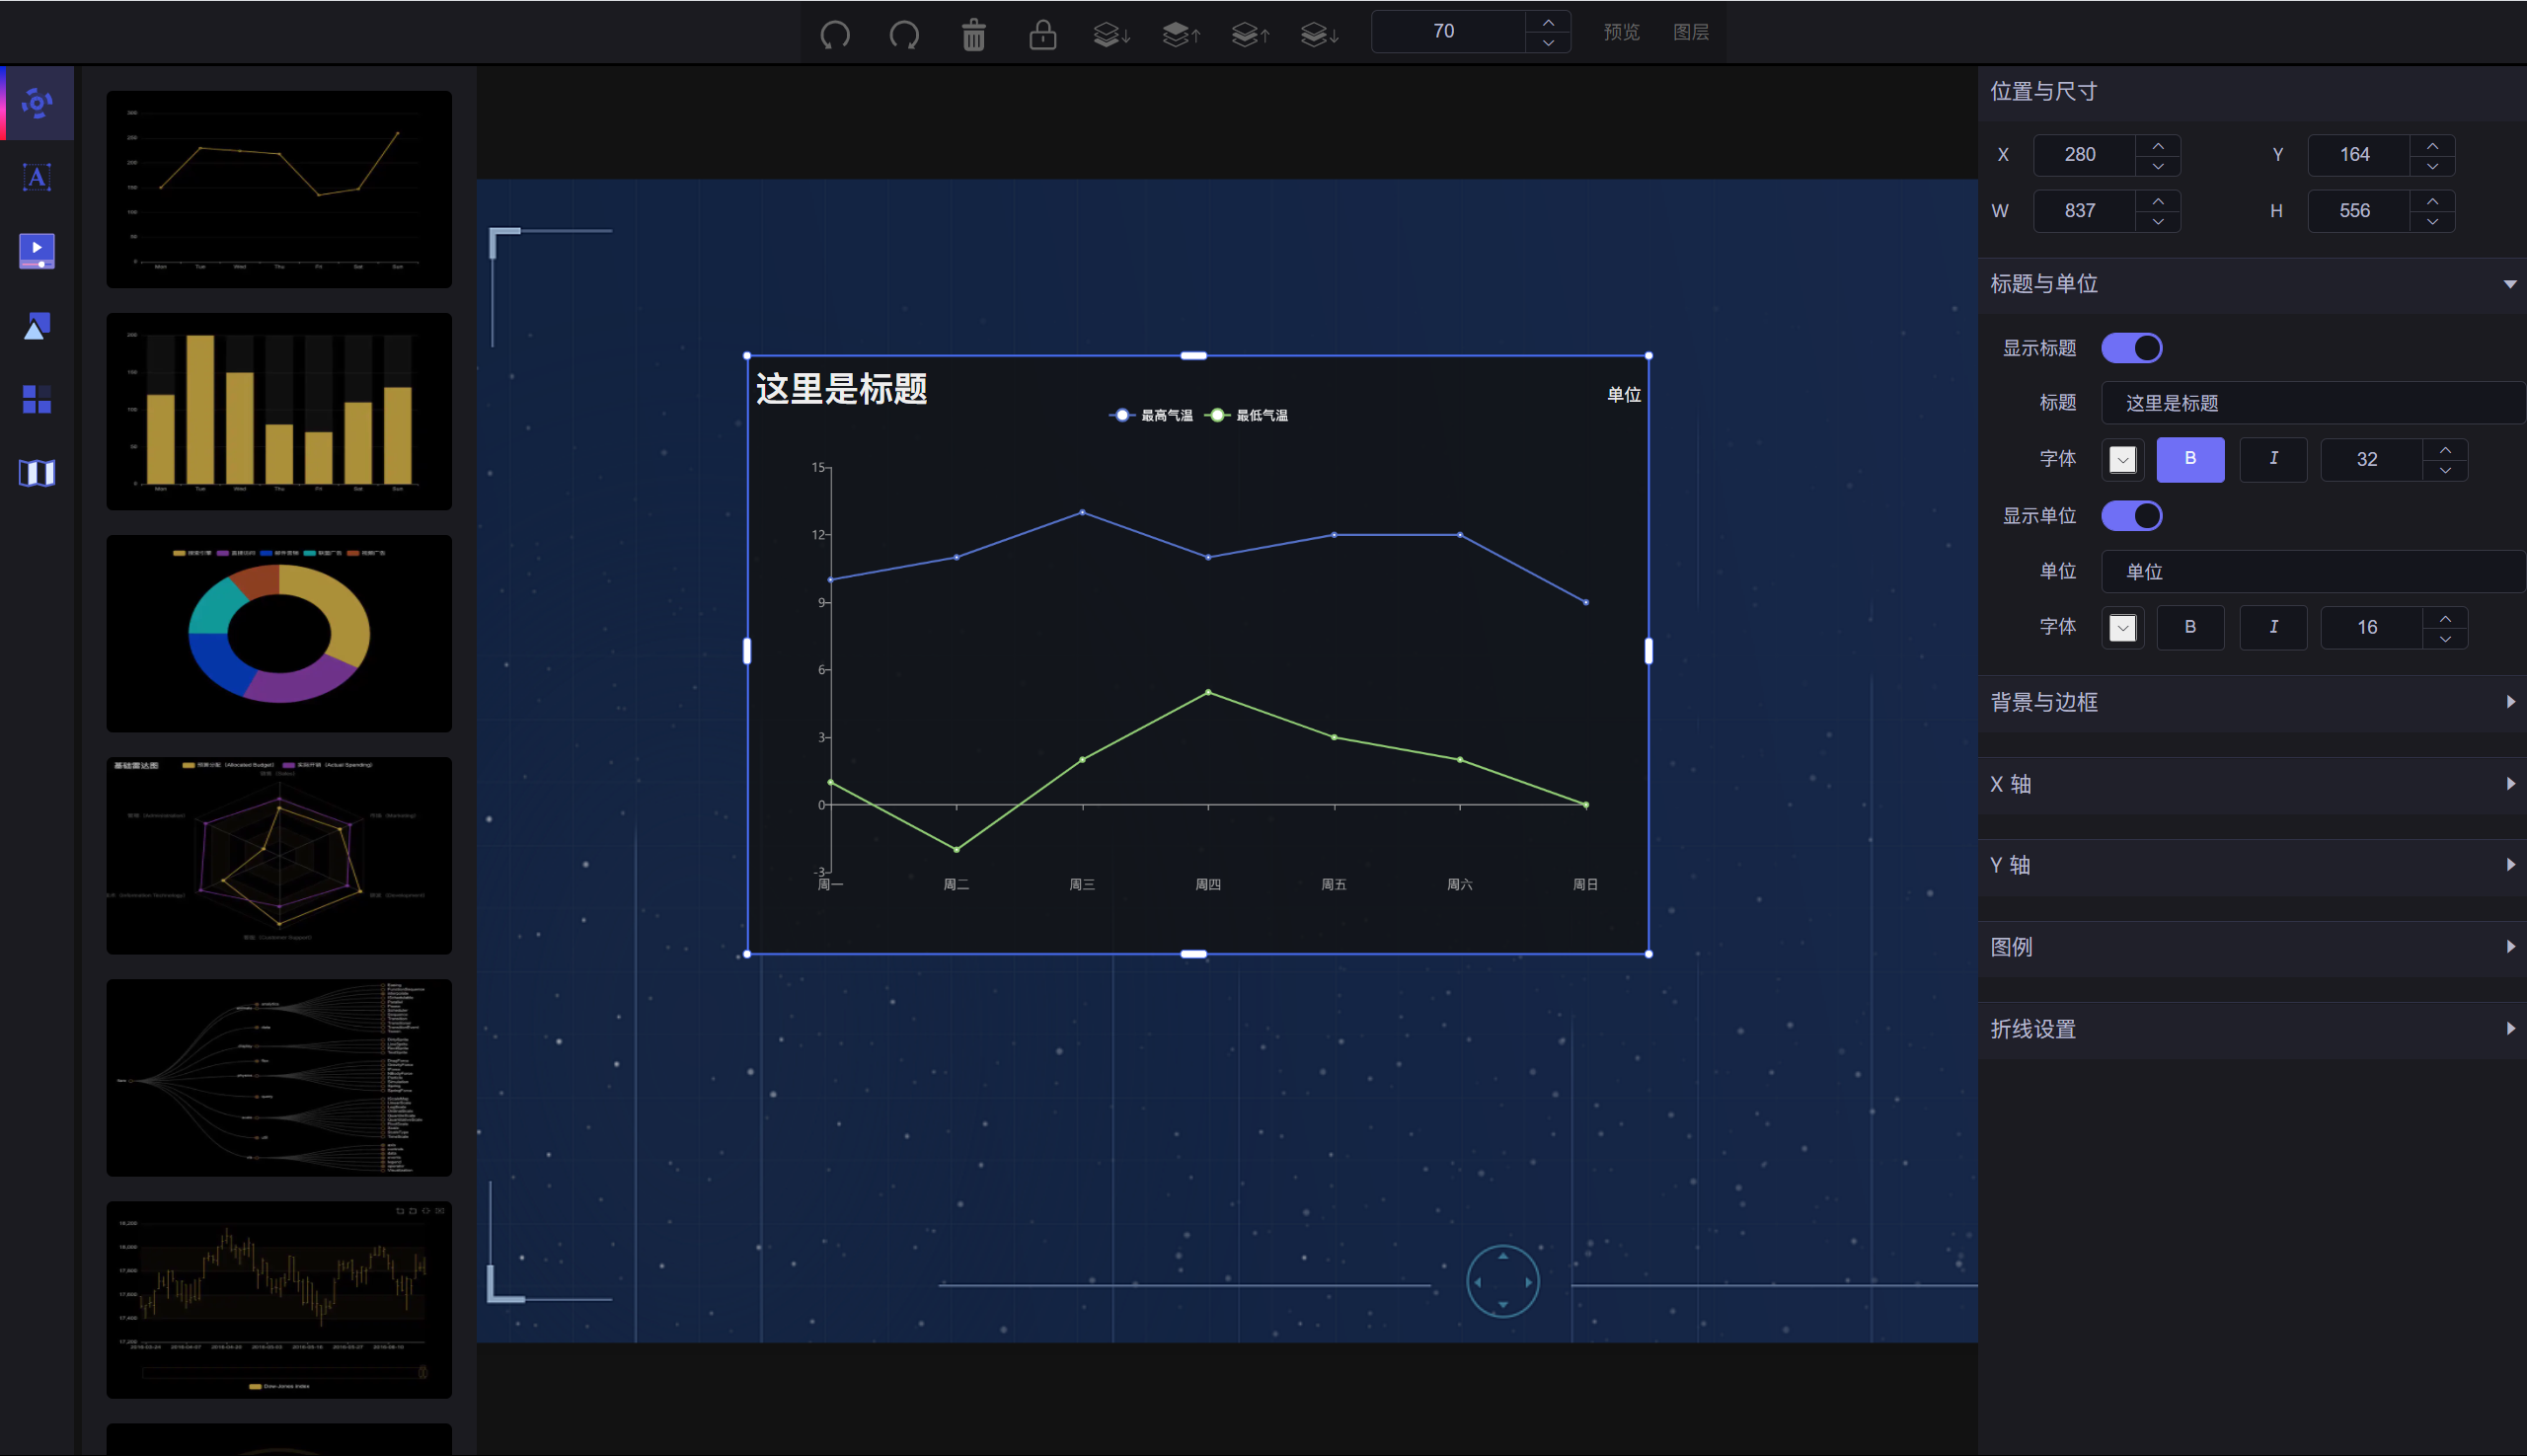
Task: Click the top resize handle of chart
Action: (x=1193, y=355)
